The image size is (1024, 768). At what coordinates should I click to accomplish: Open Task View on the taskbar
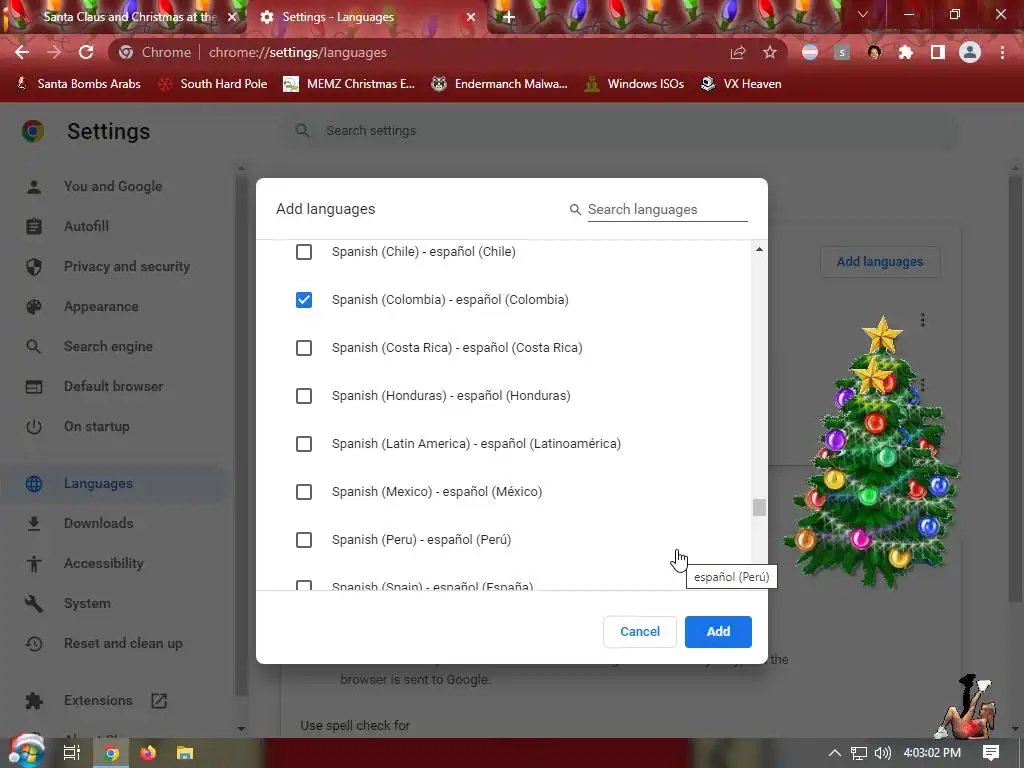point(72,753)
